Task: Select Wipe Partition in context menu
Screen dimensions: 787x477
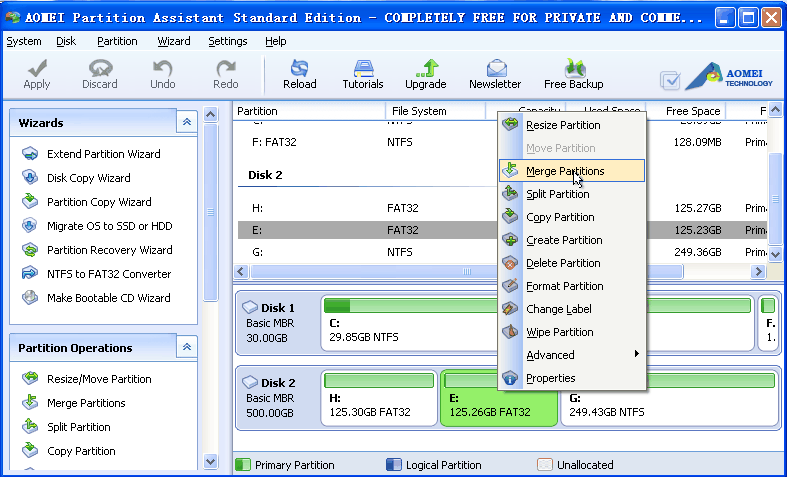Action: (x=572, y=332)
